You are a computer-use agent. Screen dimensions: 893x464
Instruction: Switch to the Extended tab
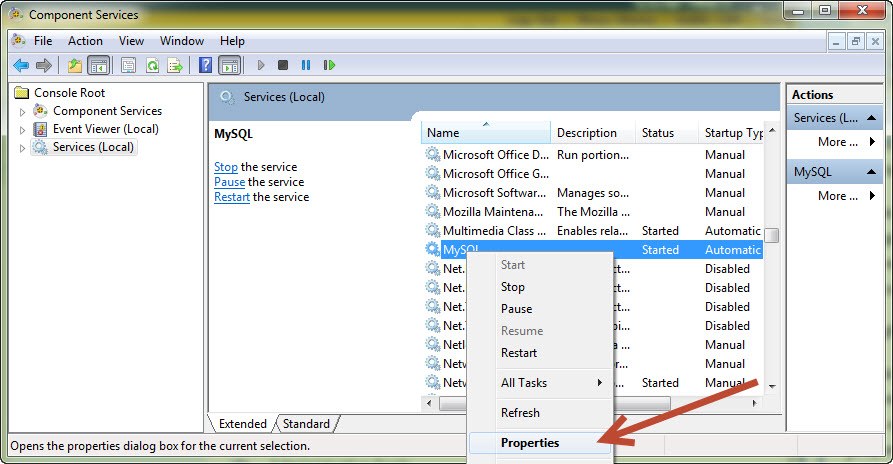coord(243,424)
